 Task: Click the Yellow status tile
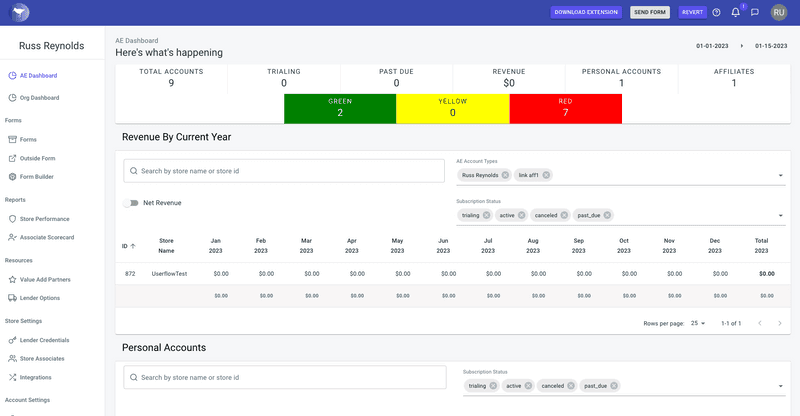[x=453, y=108]
